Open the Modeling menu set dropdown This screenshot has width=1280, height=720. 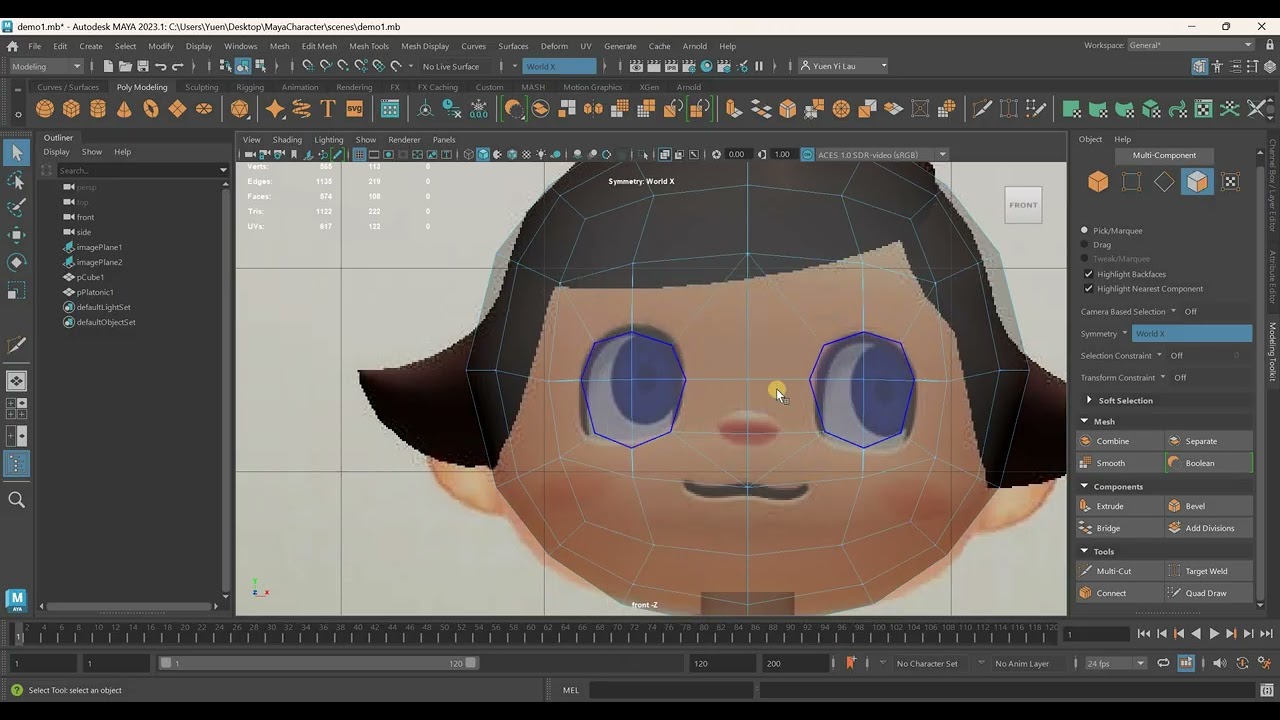coord(46,66)
